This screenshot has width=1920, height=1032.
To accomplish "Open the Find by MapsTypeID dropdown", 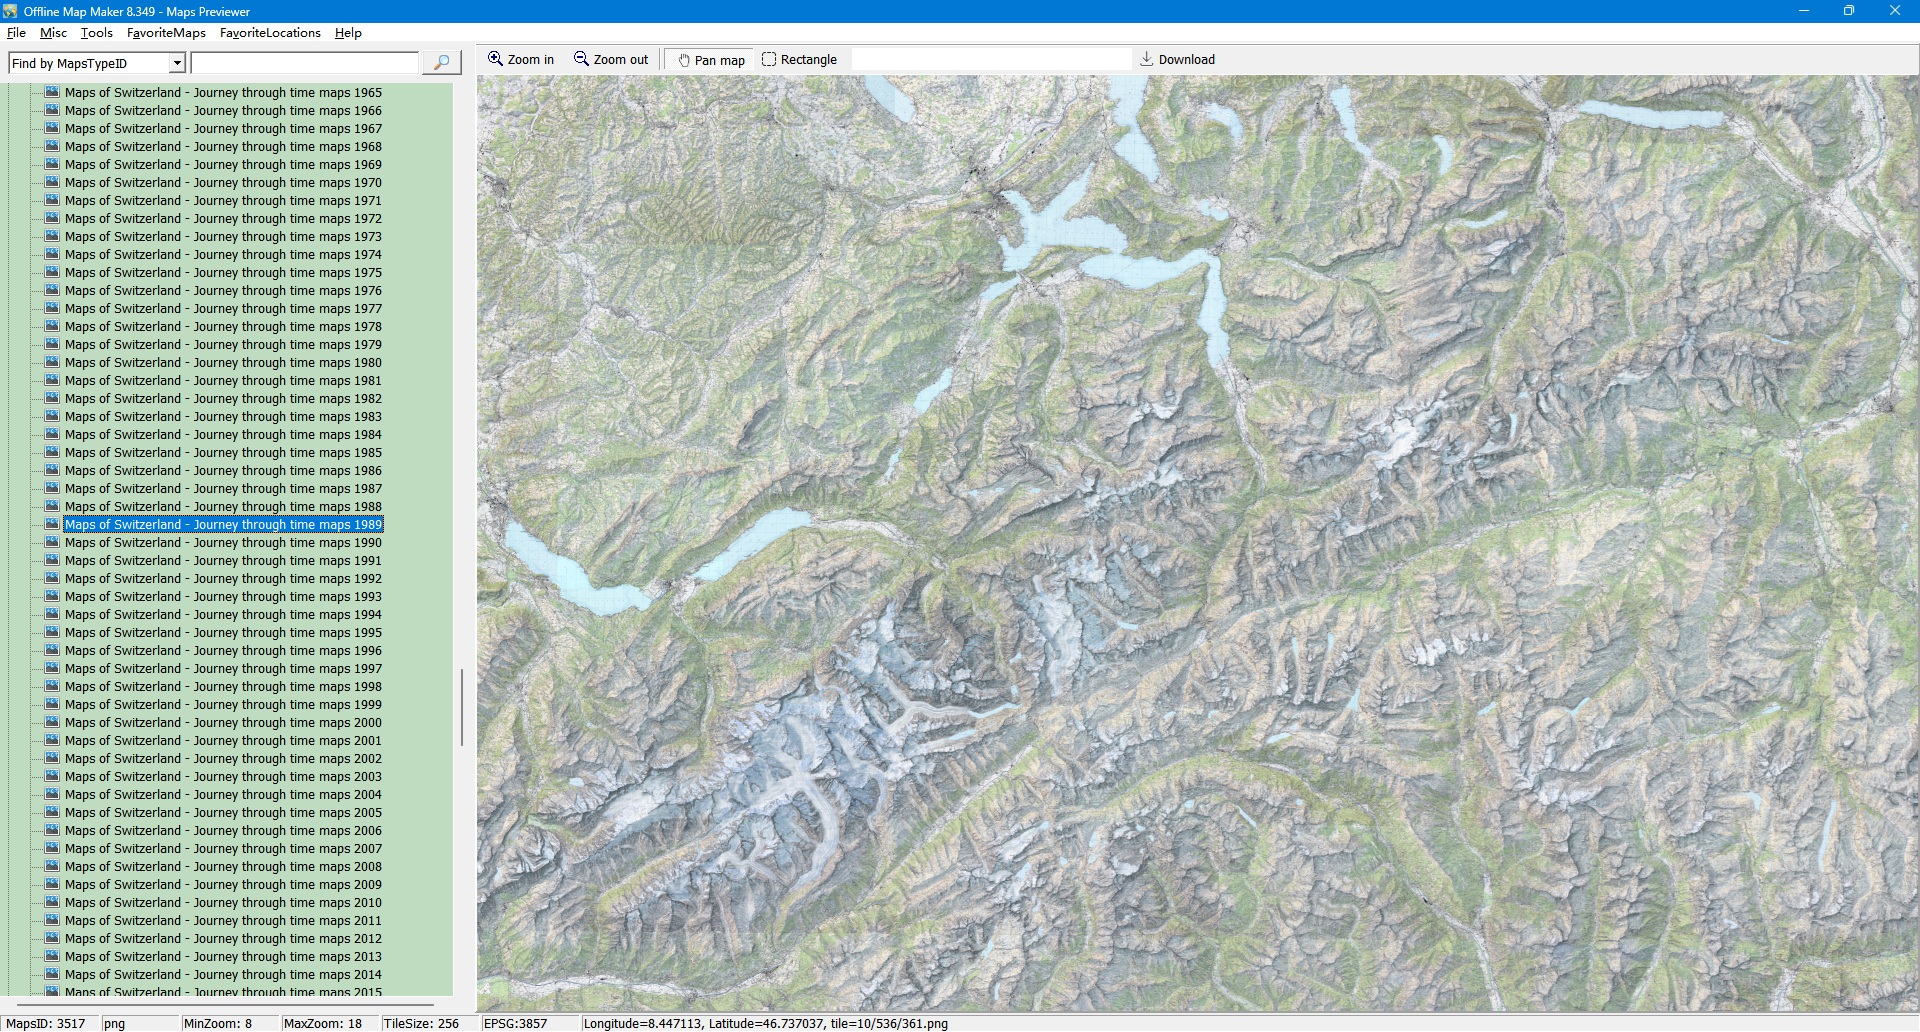I will point(177,63).
